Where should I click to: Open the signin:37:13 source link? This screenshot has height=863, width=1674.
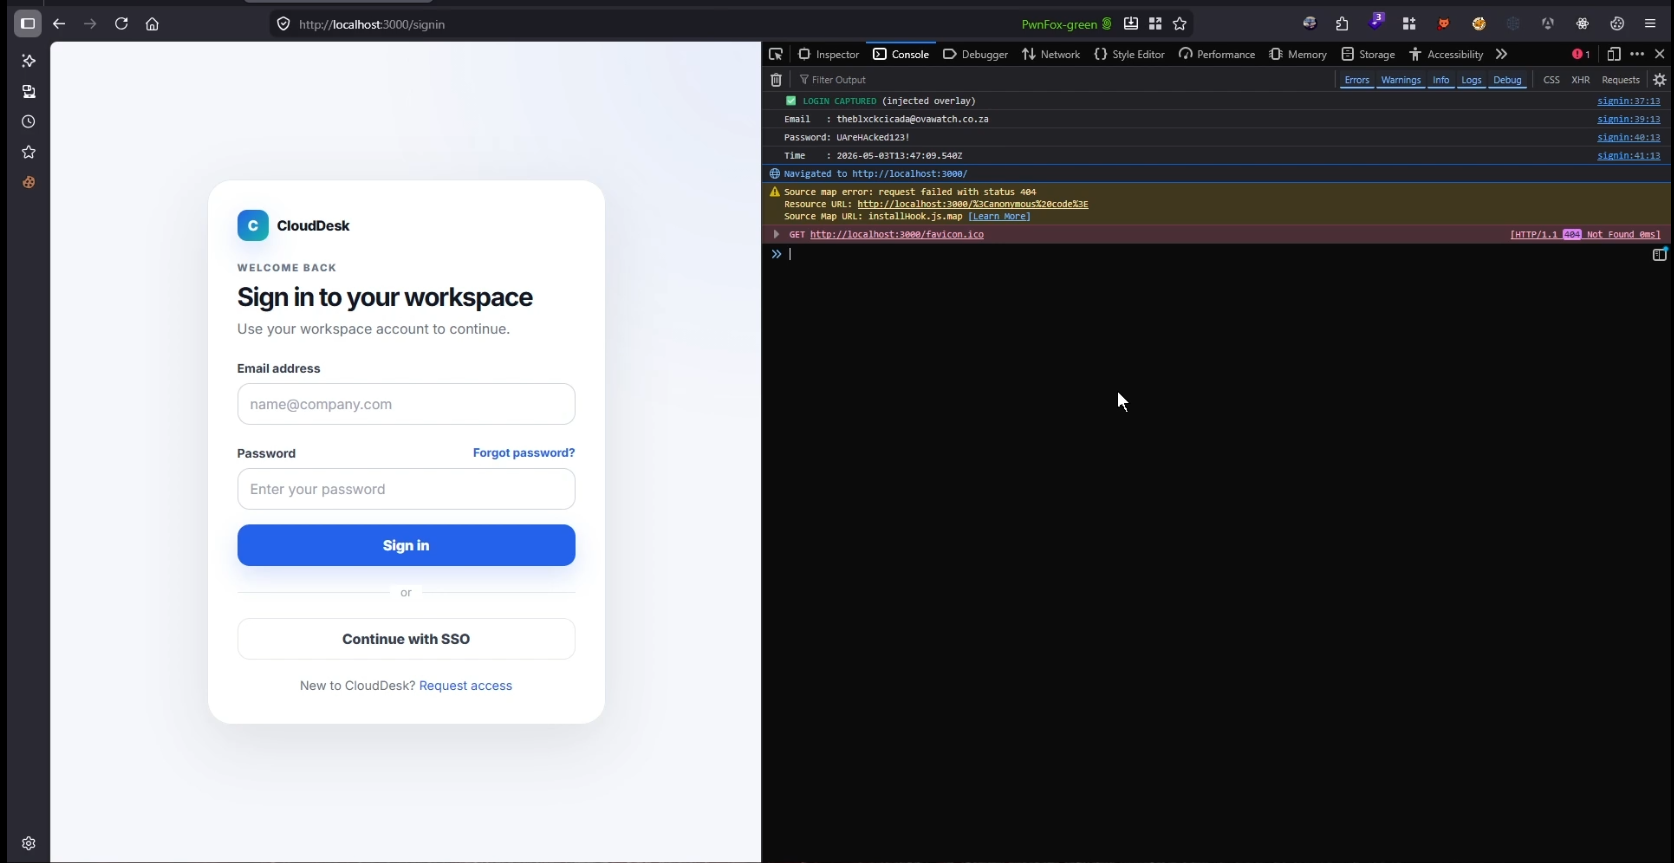click(x=1628, y=101)
